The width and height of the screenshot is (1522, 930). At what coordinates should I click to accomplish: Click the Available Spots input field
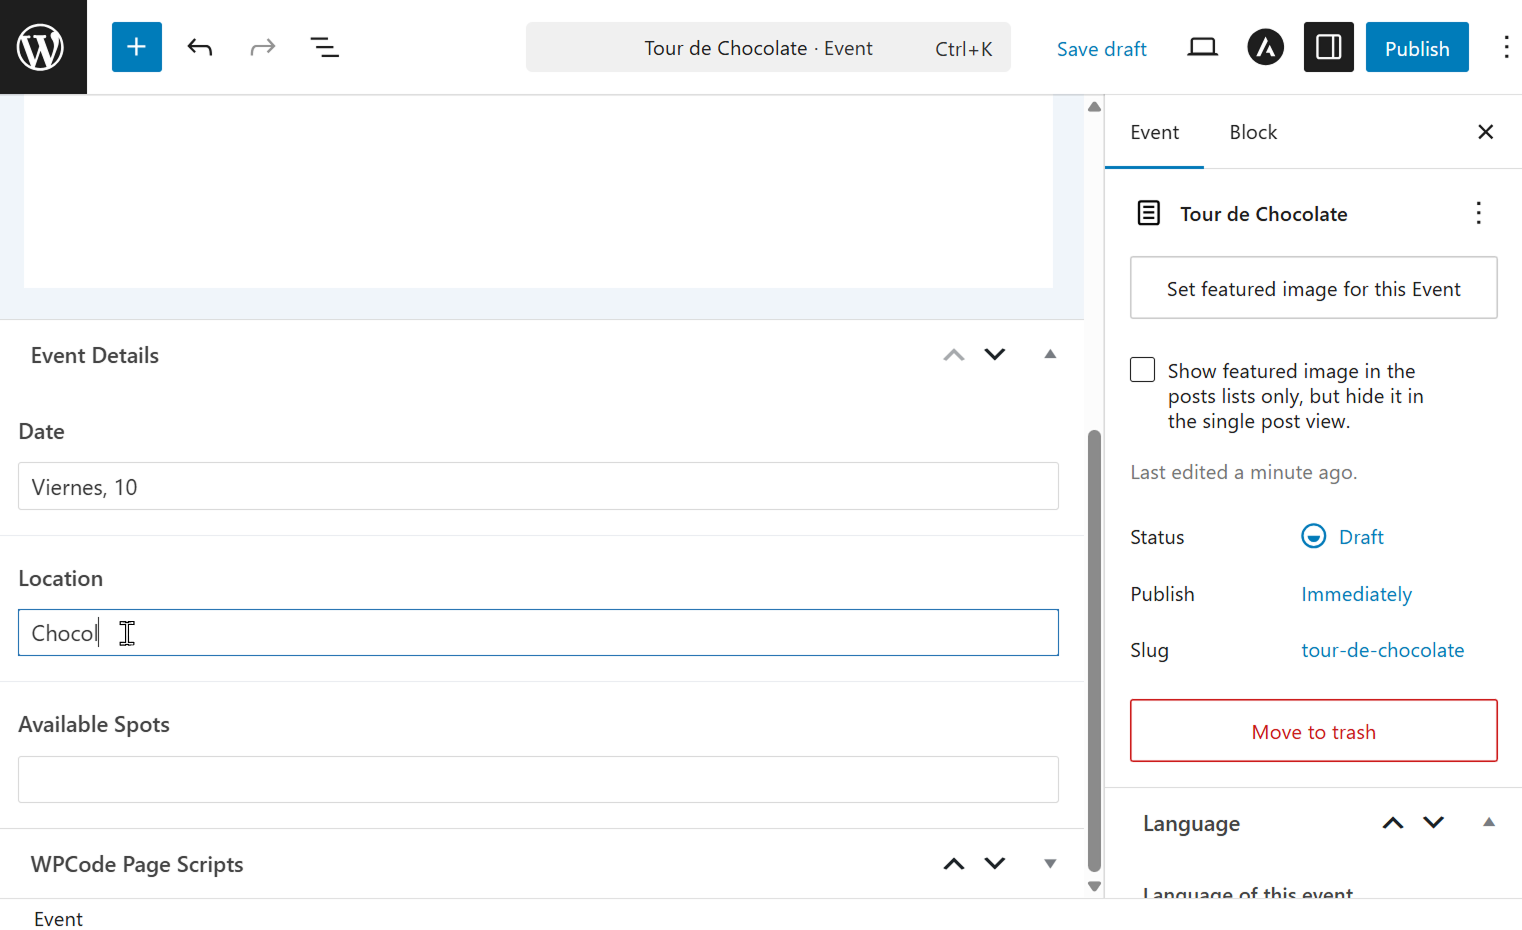point(538,779)
